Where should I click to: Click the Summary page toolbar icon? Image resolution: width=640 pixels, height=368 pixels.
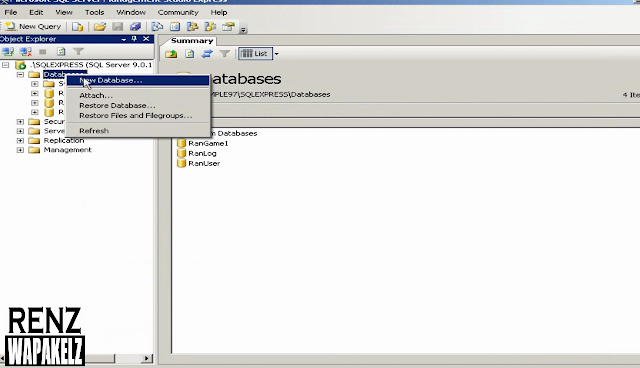(175, 27)
